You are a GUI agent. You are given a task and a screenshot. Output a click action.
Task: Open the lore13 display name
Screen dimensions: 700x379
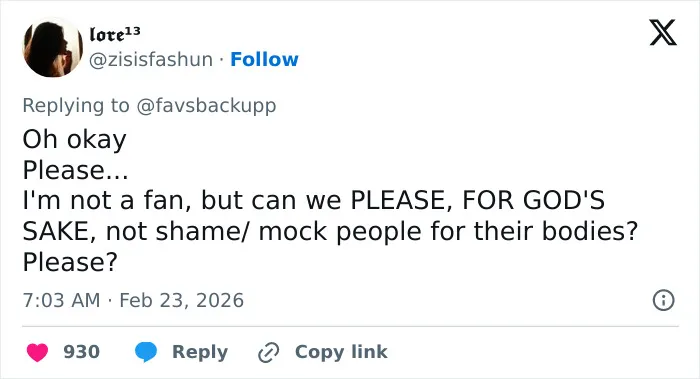(115, 33)
